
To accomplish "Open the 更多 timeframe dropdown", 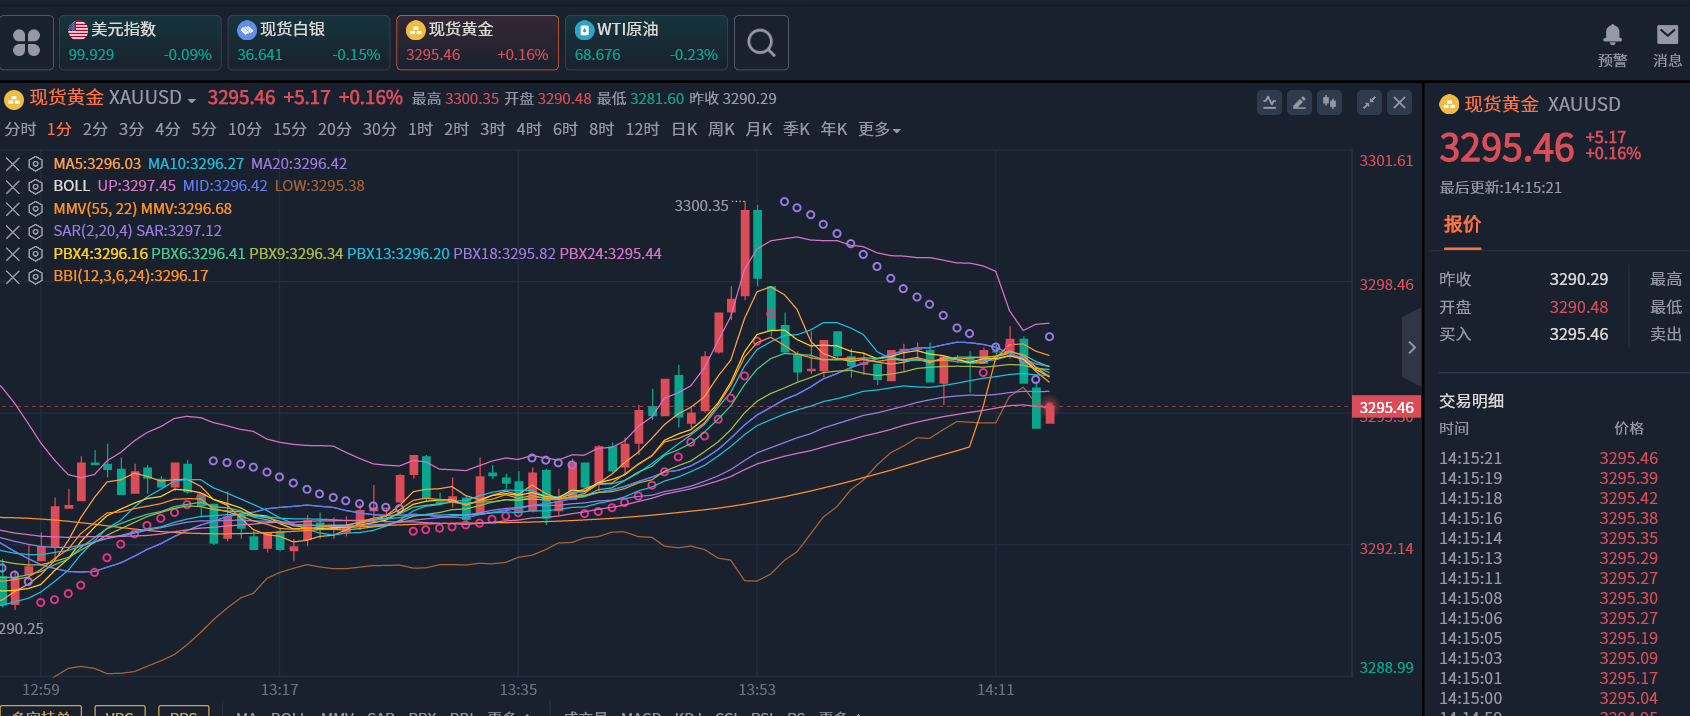I will [x=879, y=130].
